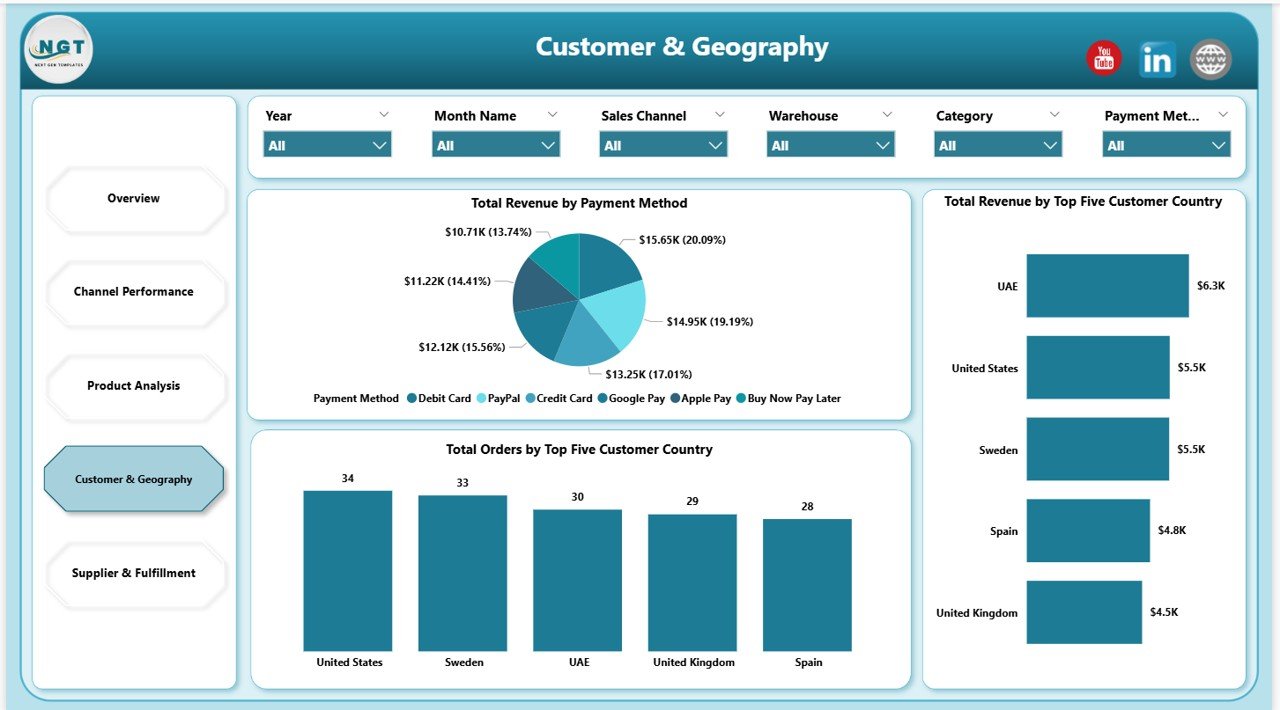The height and width of the screenshot is (710, 1280).
Task: Open the Warehouse filter dropdown
Action: [x=831, y=146]
